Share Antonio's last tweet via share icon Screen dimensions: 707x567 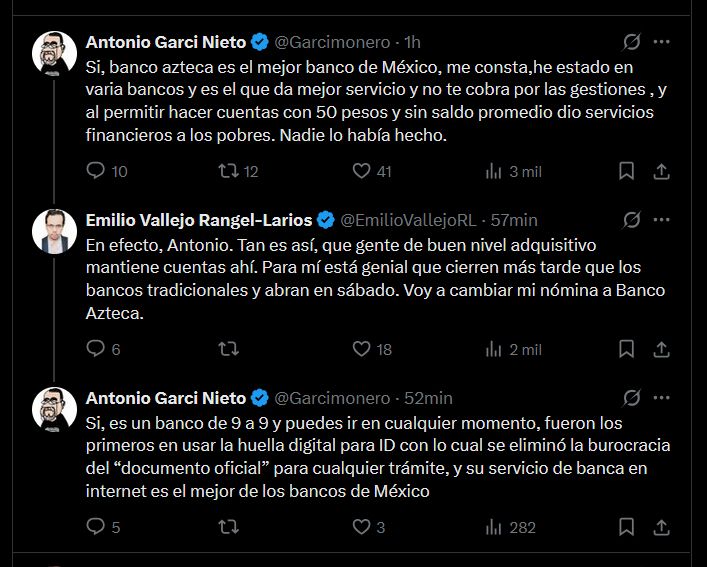(x=660, y=527)
